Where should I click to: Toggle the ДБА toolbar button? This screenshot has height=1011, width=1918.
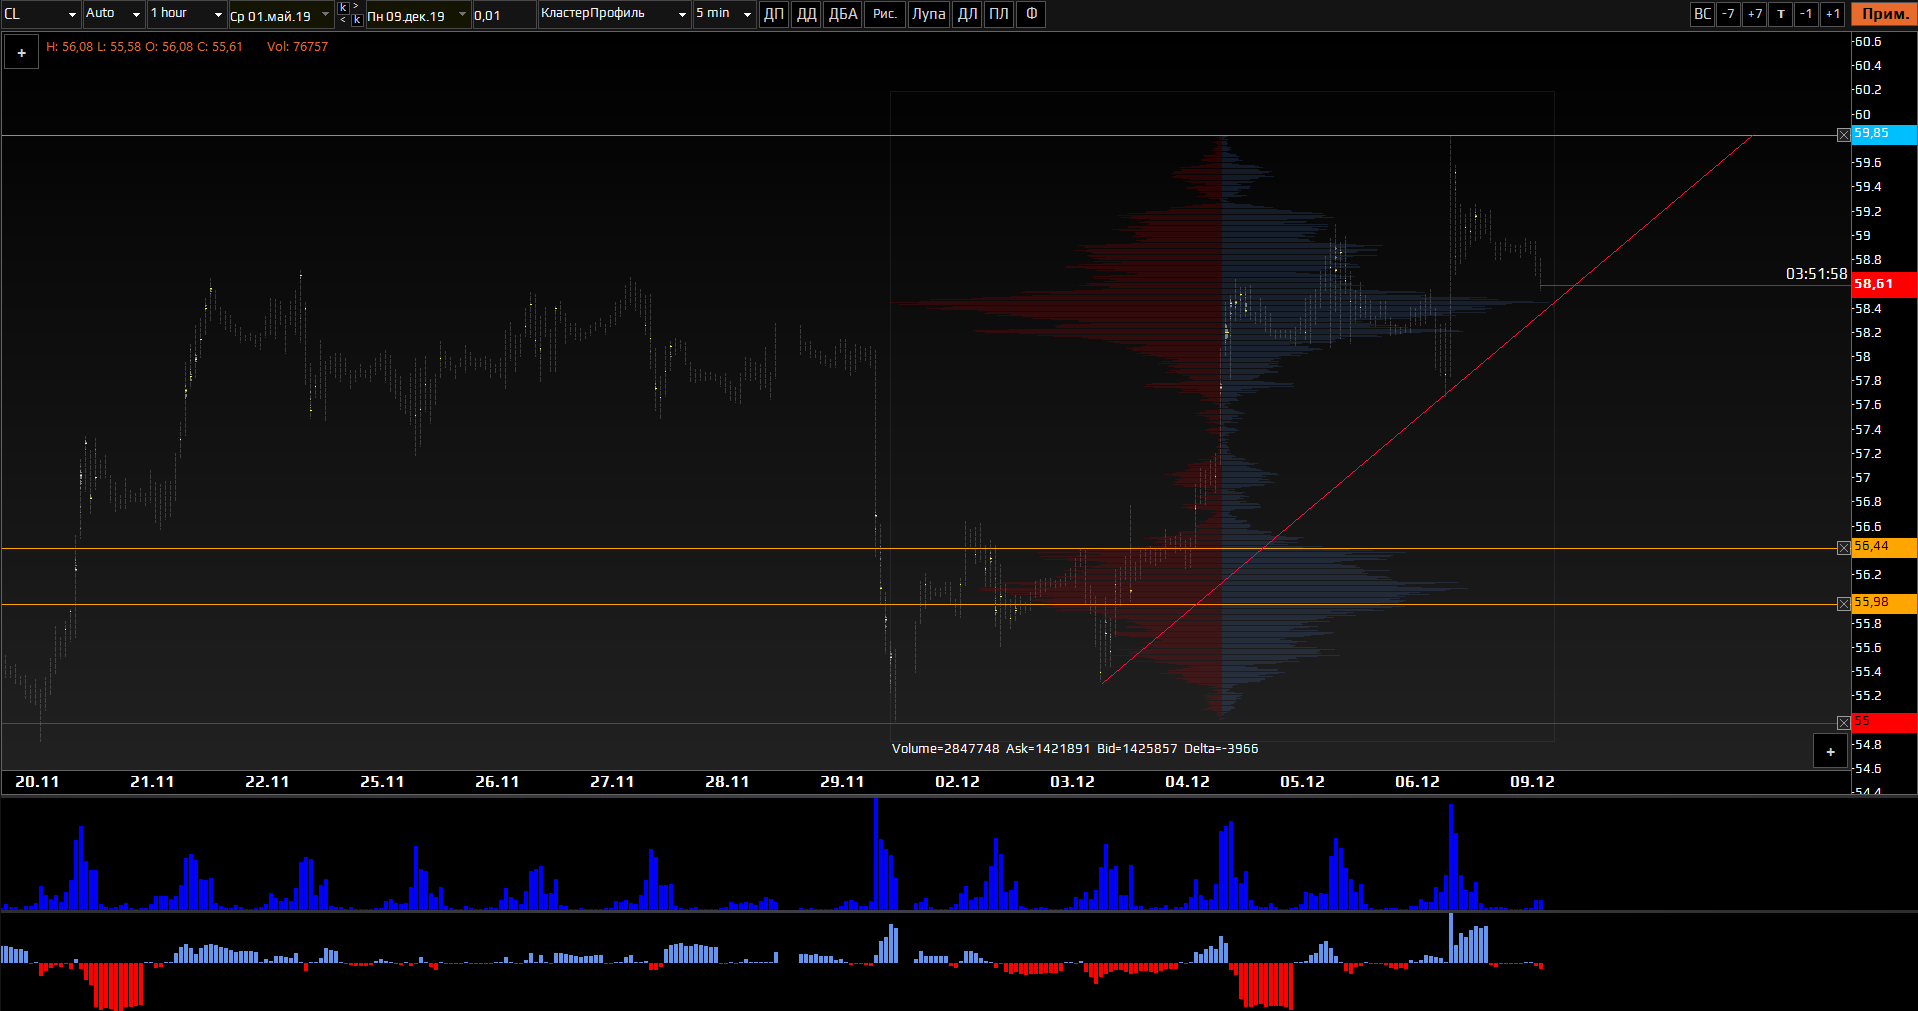coord(843,14)
